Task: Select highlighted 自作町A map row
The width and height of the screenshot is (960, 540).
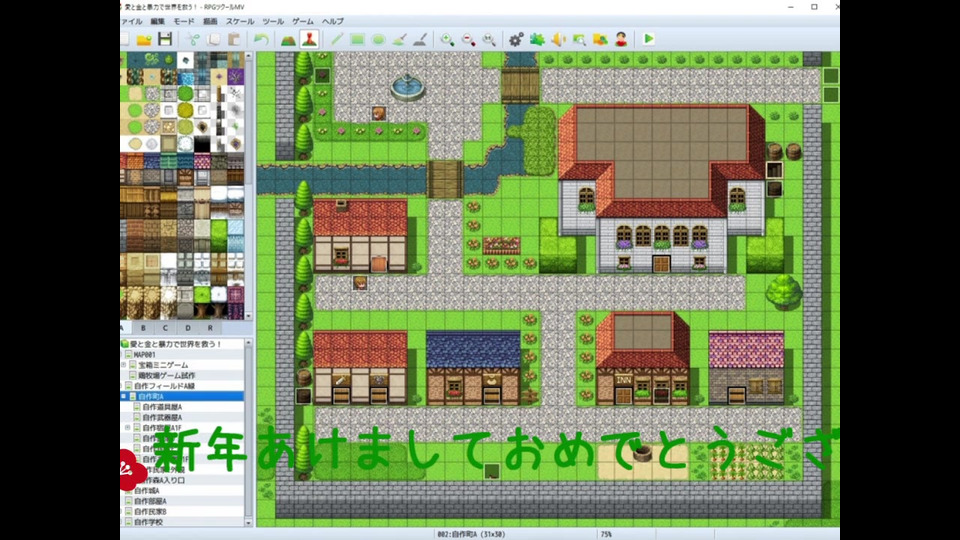Action: pyautogui.click(x=182, y=397)
